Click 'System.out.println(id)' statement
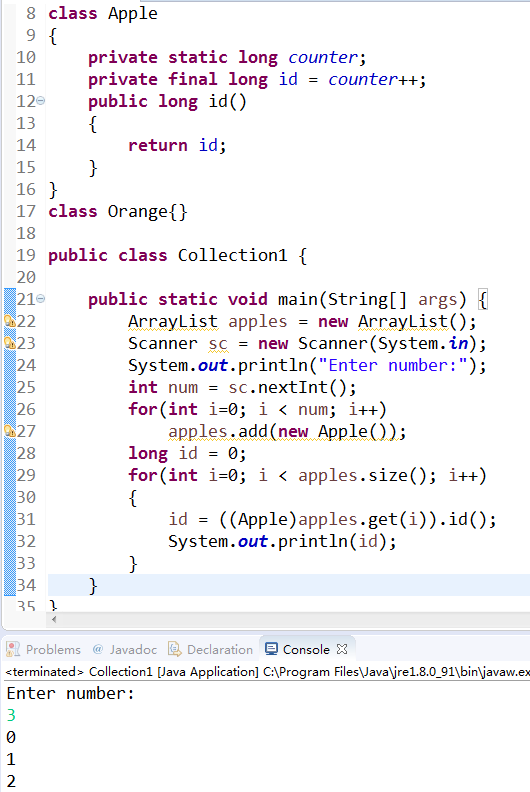530x792 pixels. tap(282, 541)
